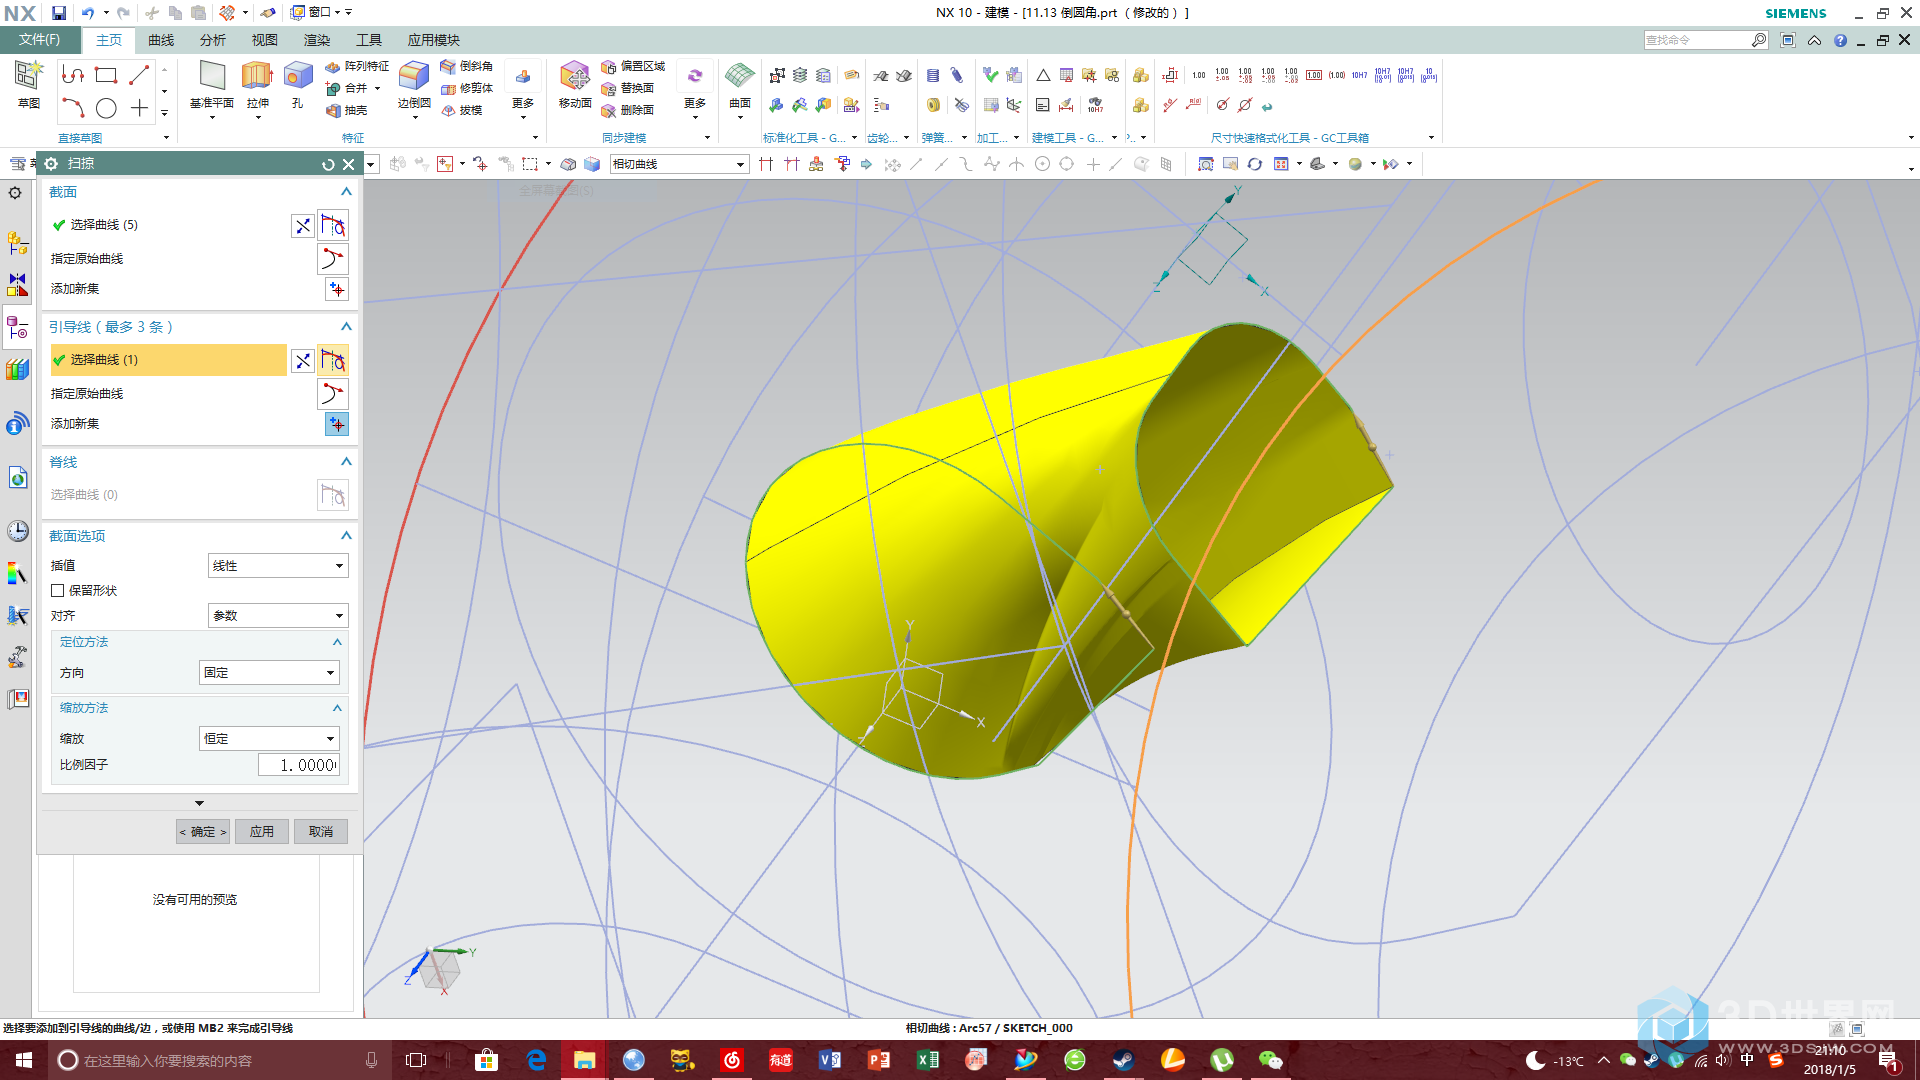
Task: Switch to the 分析 ribbon tab
Action: 213,40
